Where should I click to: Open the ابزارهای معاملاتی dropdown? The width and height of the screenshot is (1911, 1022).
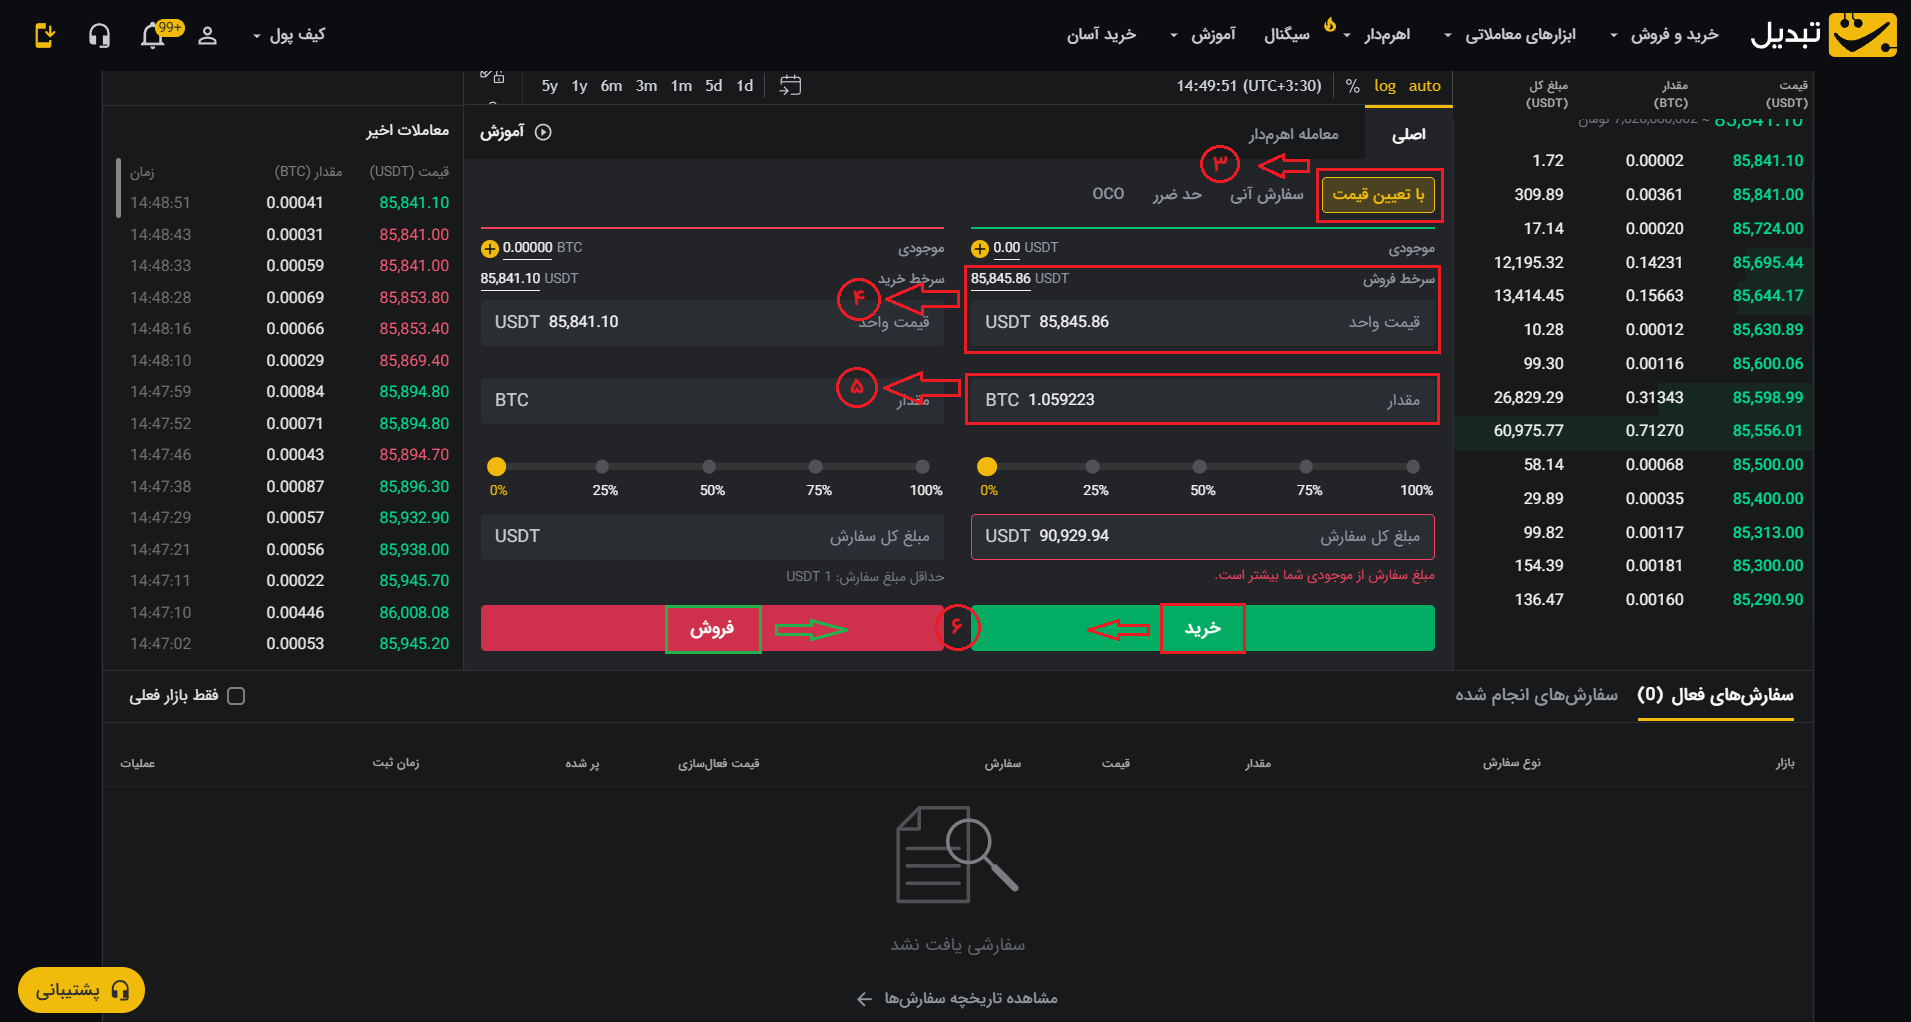1510,35
